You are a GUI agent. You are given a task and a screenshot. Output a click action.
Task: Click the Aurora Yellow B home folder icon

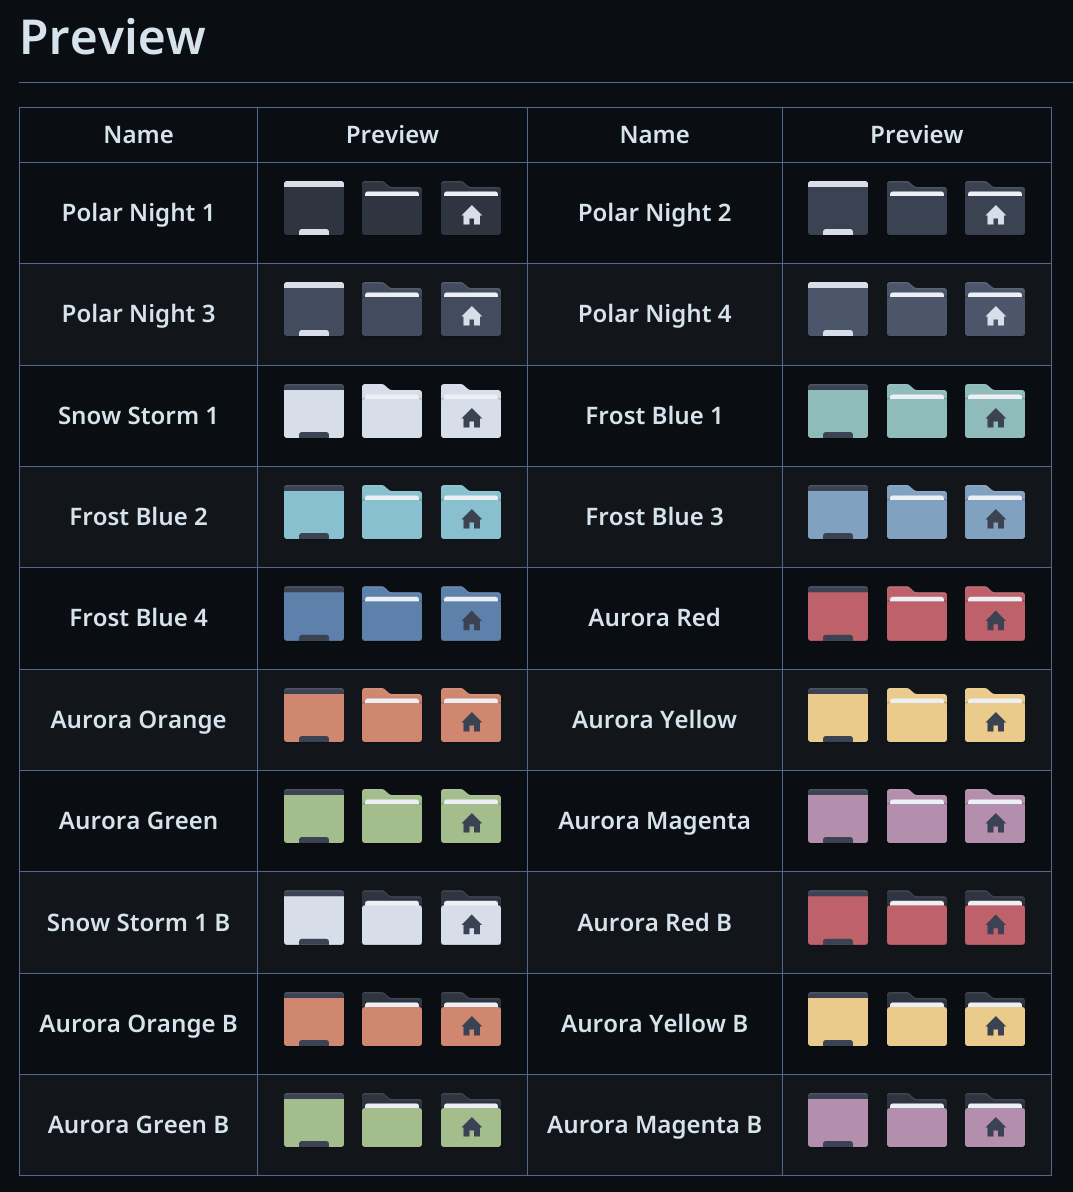[x=995, y=1019]
